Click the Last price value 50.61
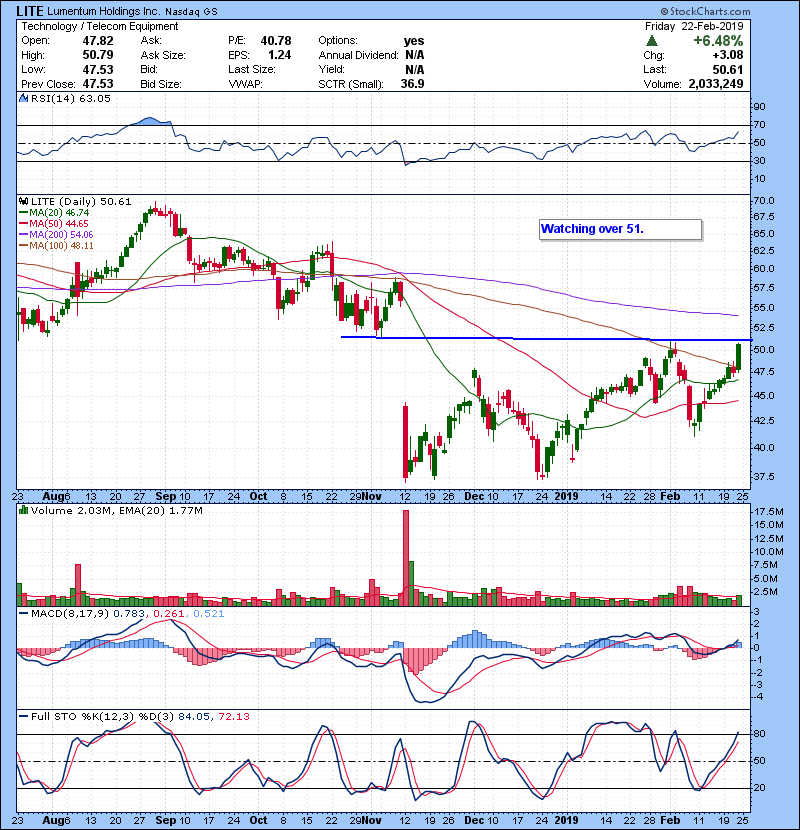The height and width of the screenshot is (830, 800). (727, 69)
